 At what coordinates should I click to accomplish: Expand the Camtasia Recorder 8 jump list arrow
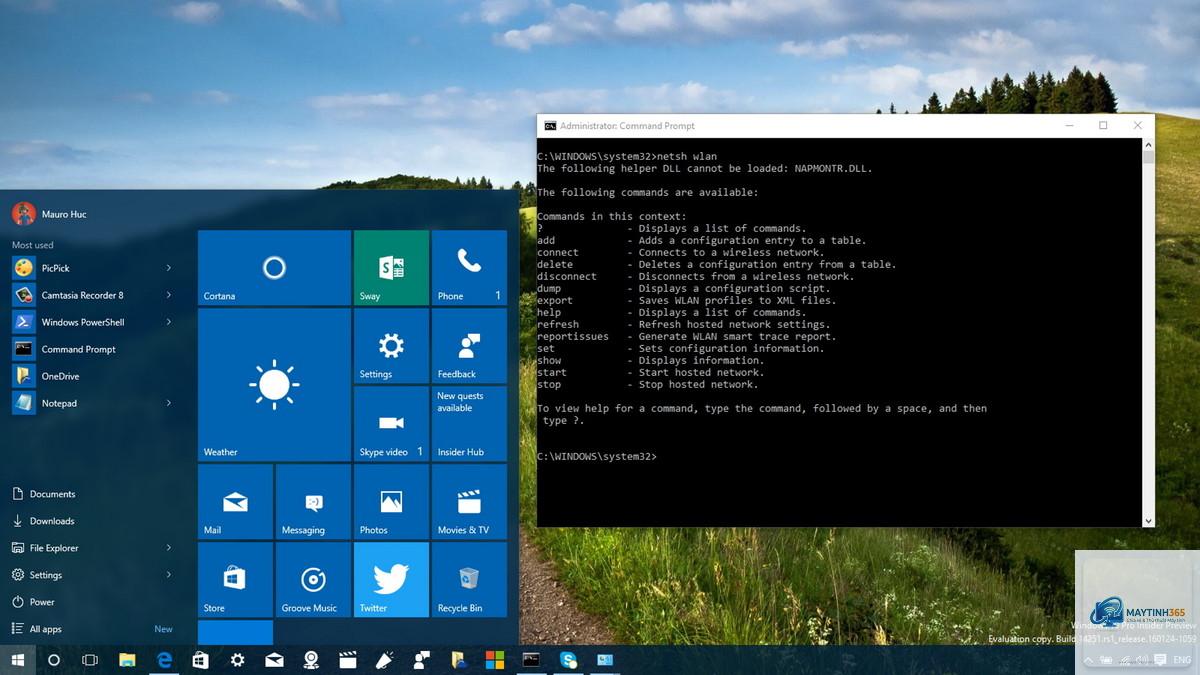click(x=168, y=295)
